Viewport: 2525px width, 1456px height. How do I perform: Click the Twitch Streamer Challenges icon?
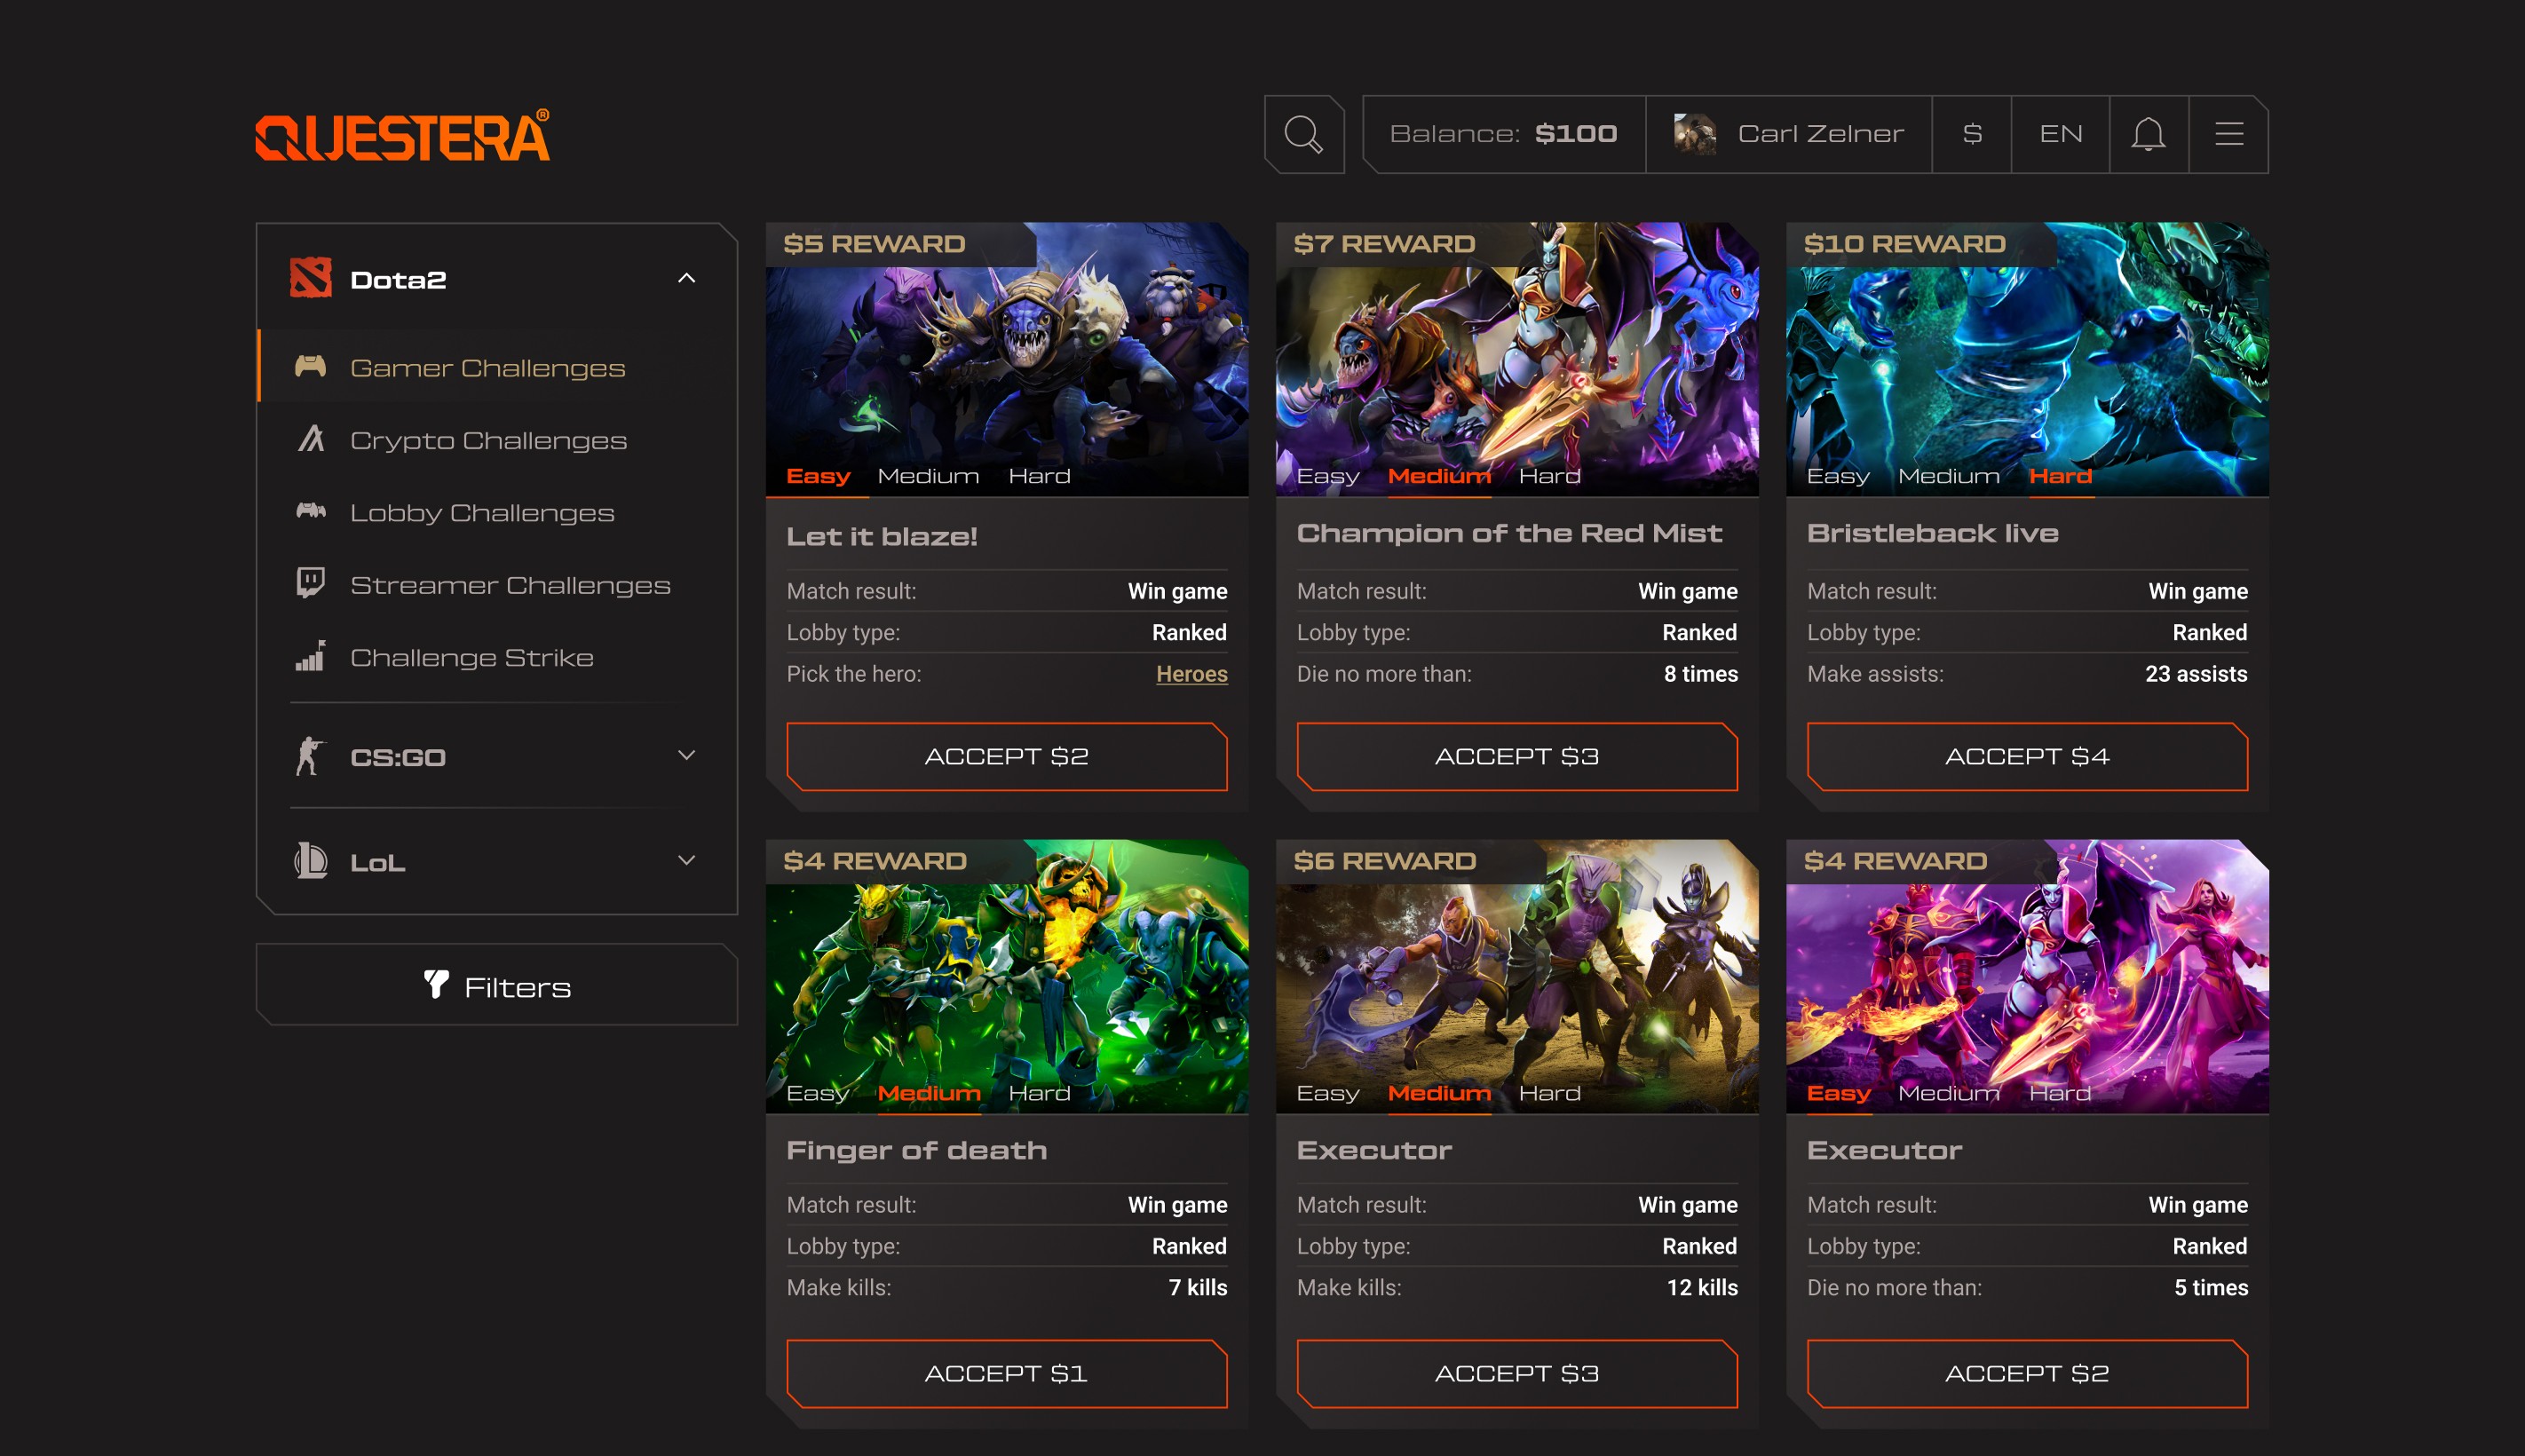tap(310, 583)
